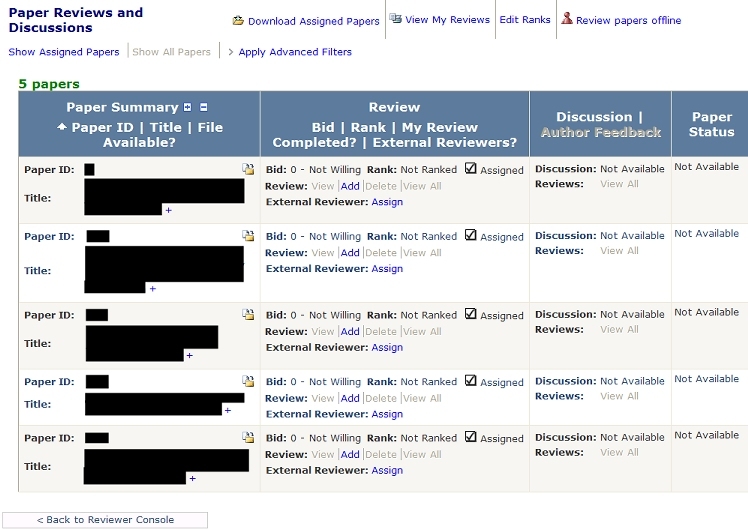Click the second paper's file download icon
The width and height of the screenshot is (748, 530).
(x=248, y=237)
